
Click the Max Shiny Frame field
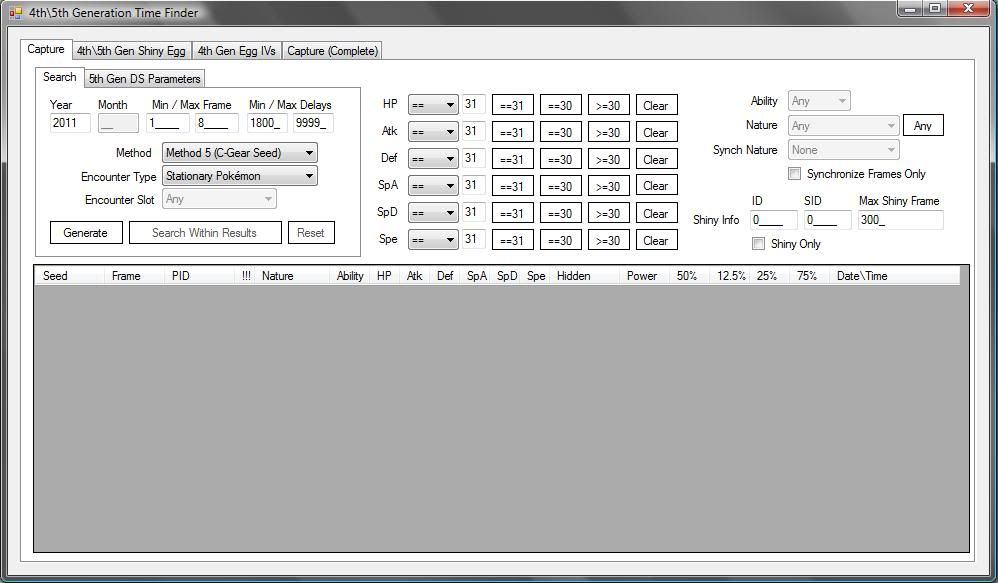click(x=901, y=220)
